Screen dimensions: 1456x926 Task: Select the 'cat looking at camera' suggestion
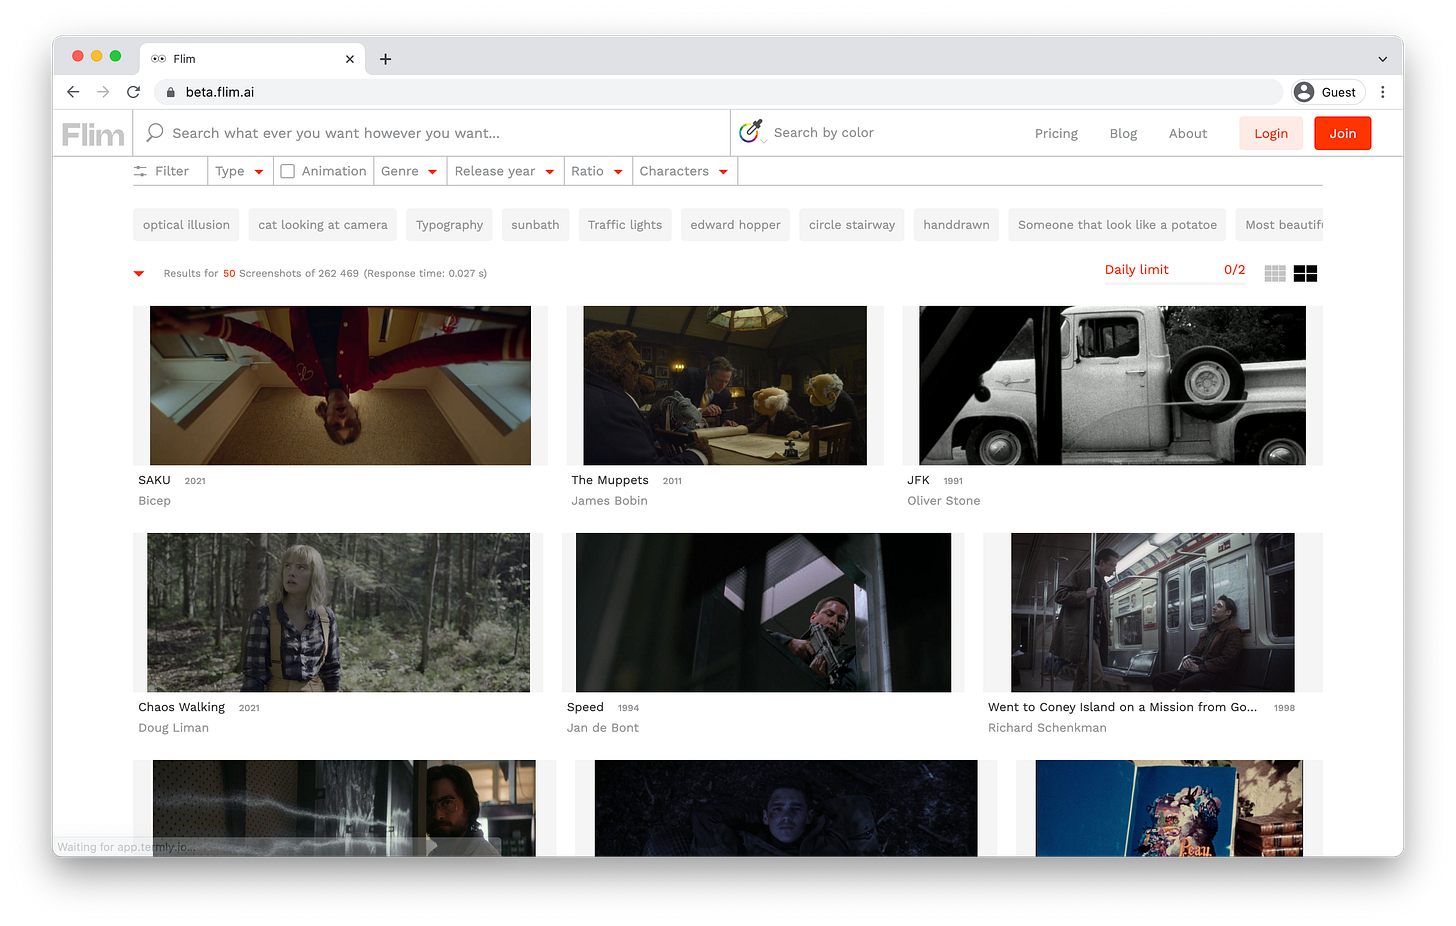(323, 225)
